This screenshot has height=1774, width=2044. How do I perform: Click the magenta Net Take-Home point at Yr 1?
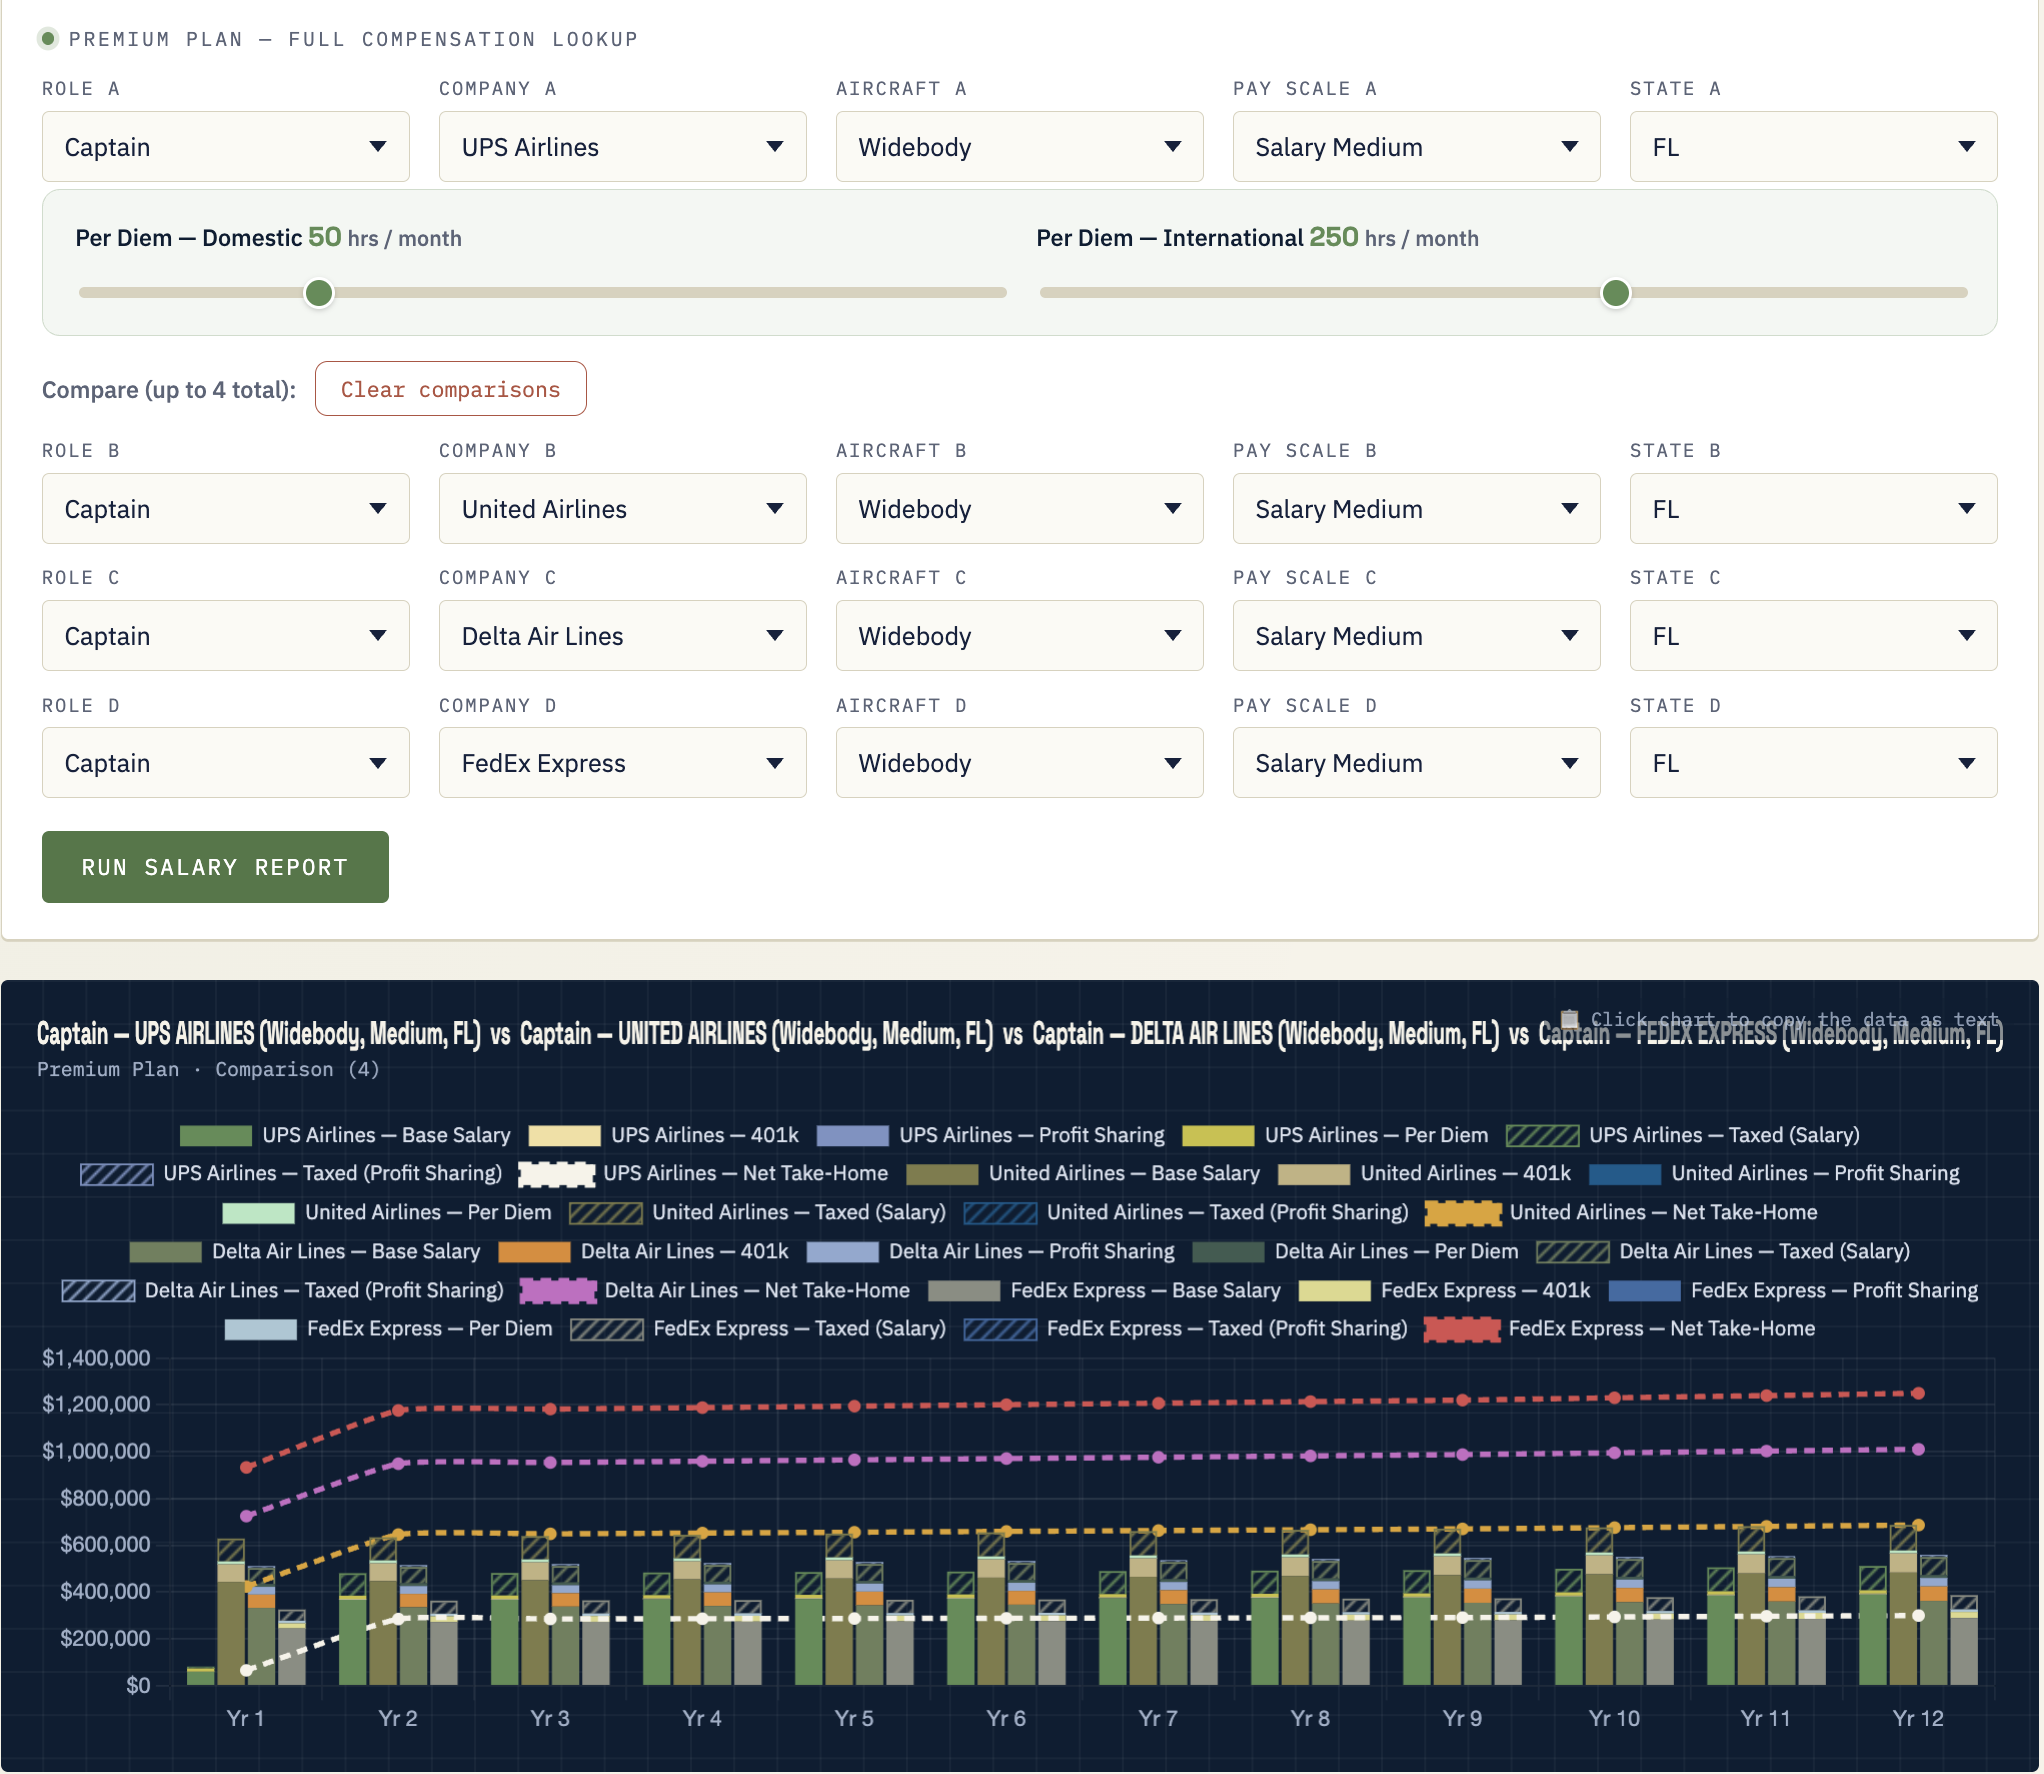pos(247,1516)
